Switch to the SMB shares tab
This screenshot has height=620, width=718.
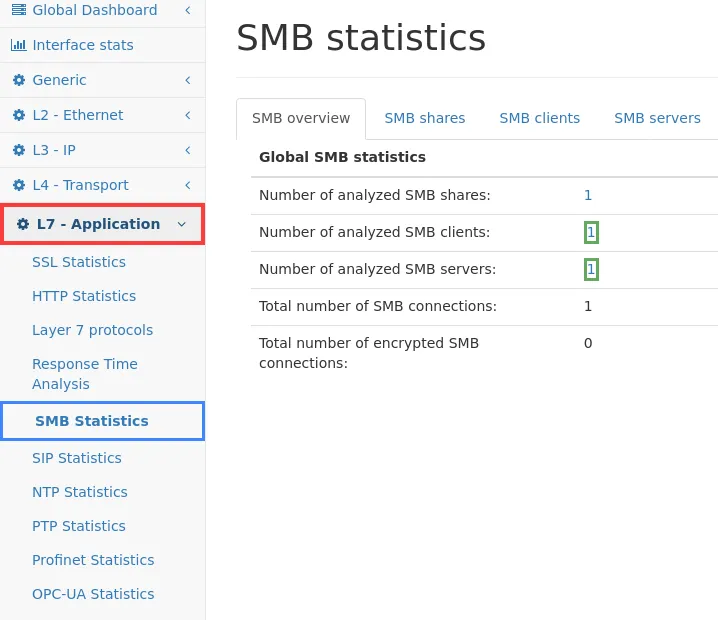424,118
